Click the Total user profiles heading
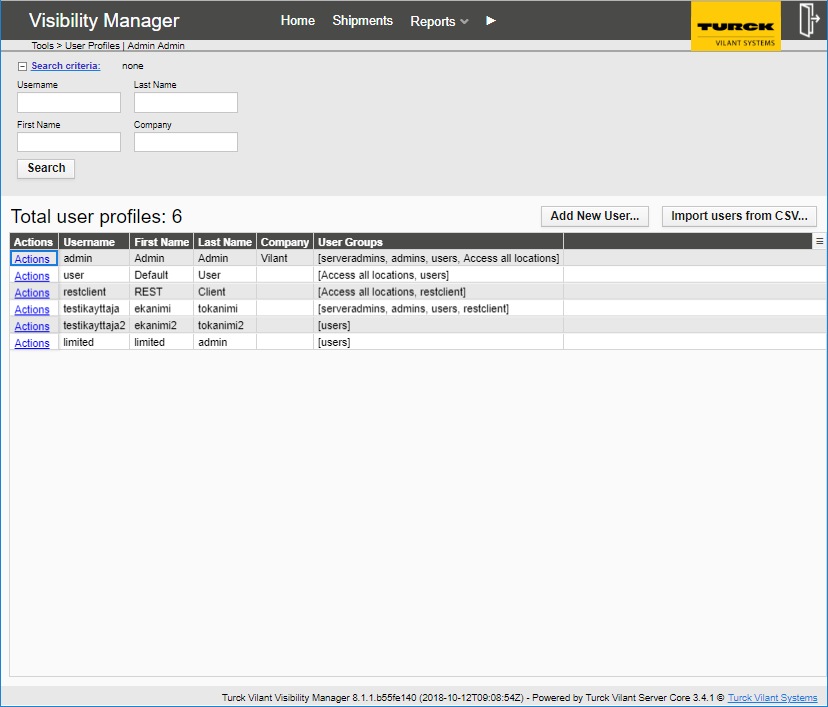This screenshot has height=707, width=828. pos(97,216)
